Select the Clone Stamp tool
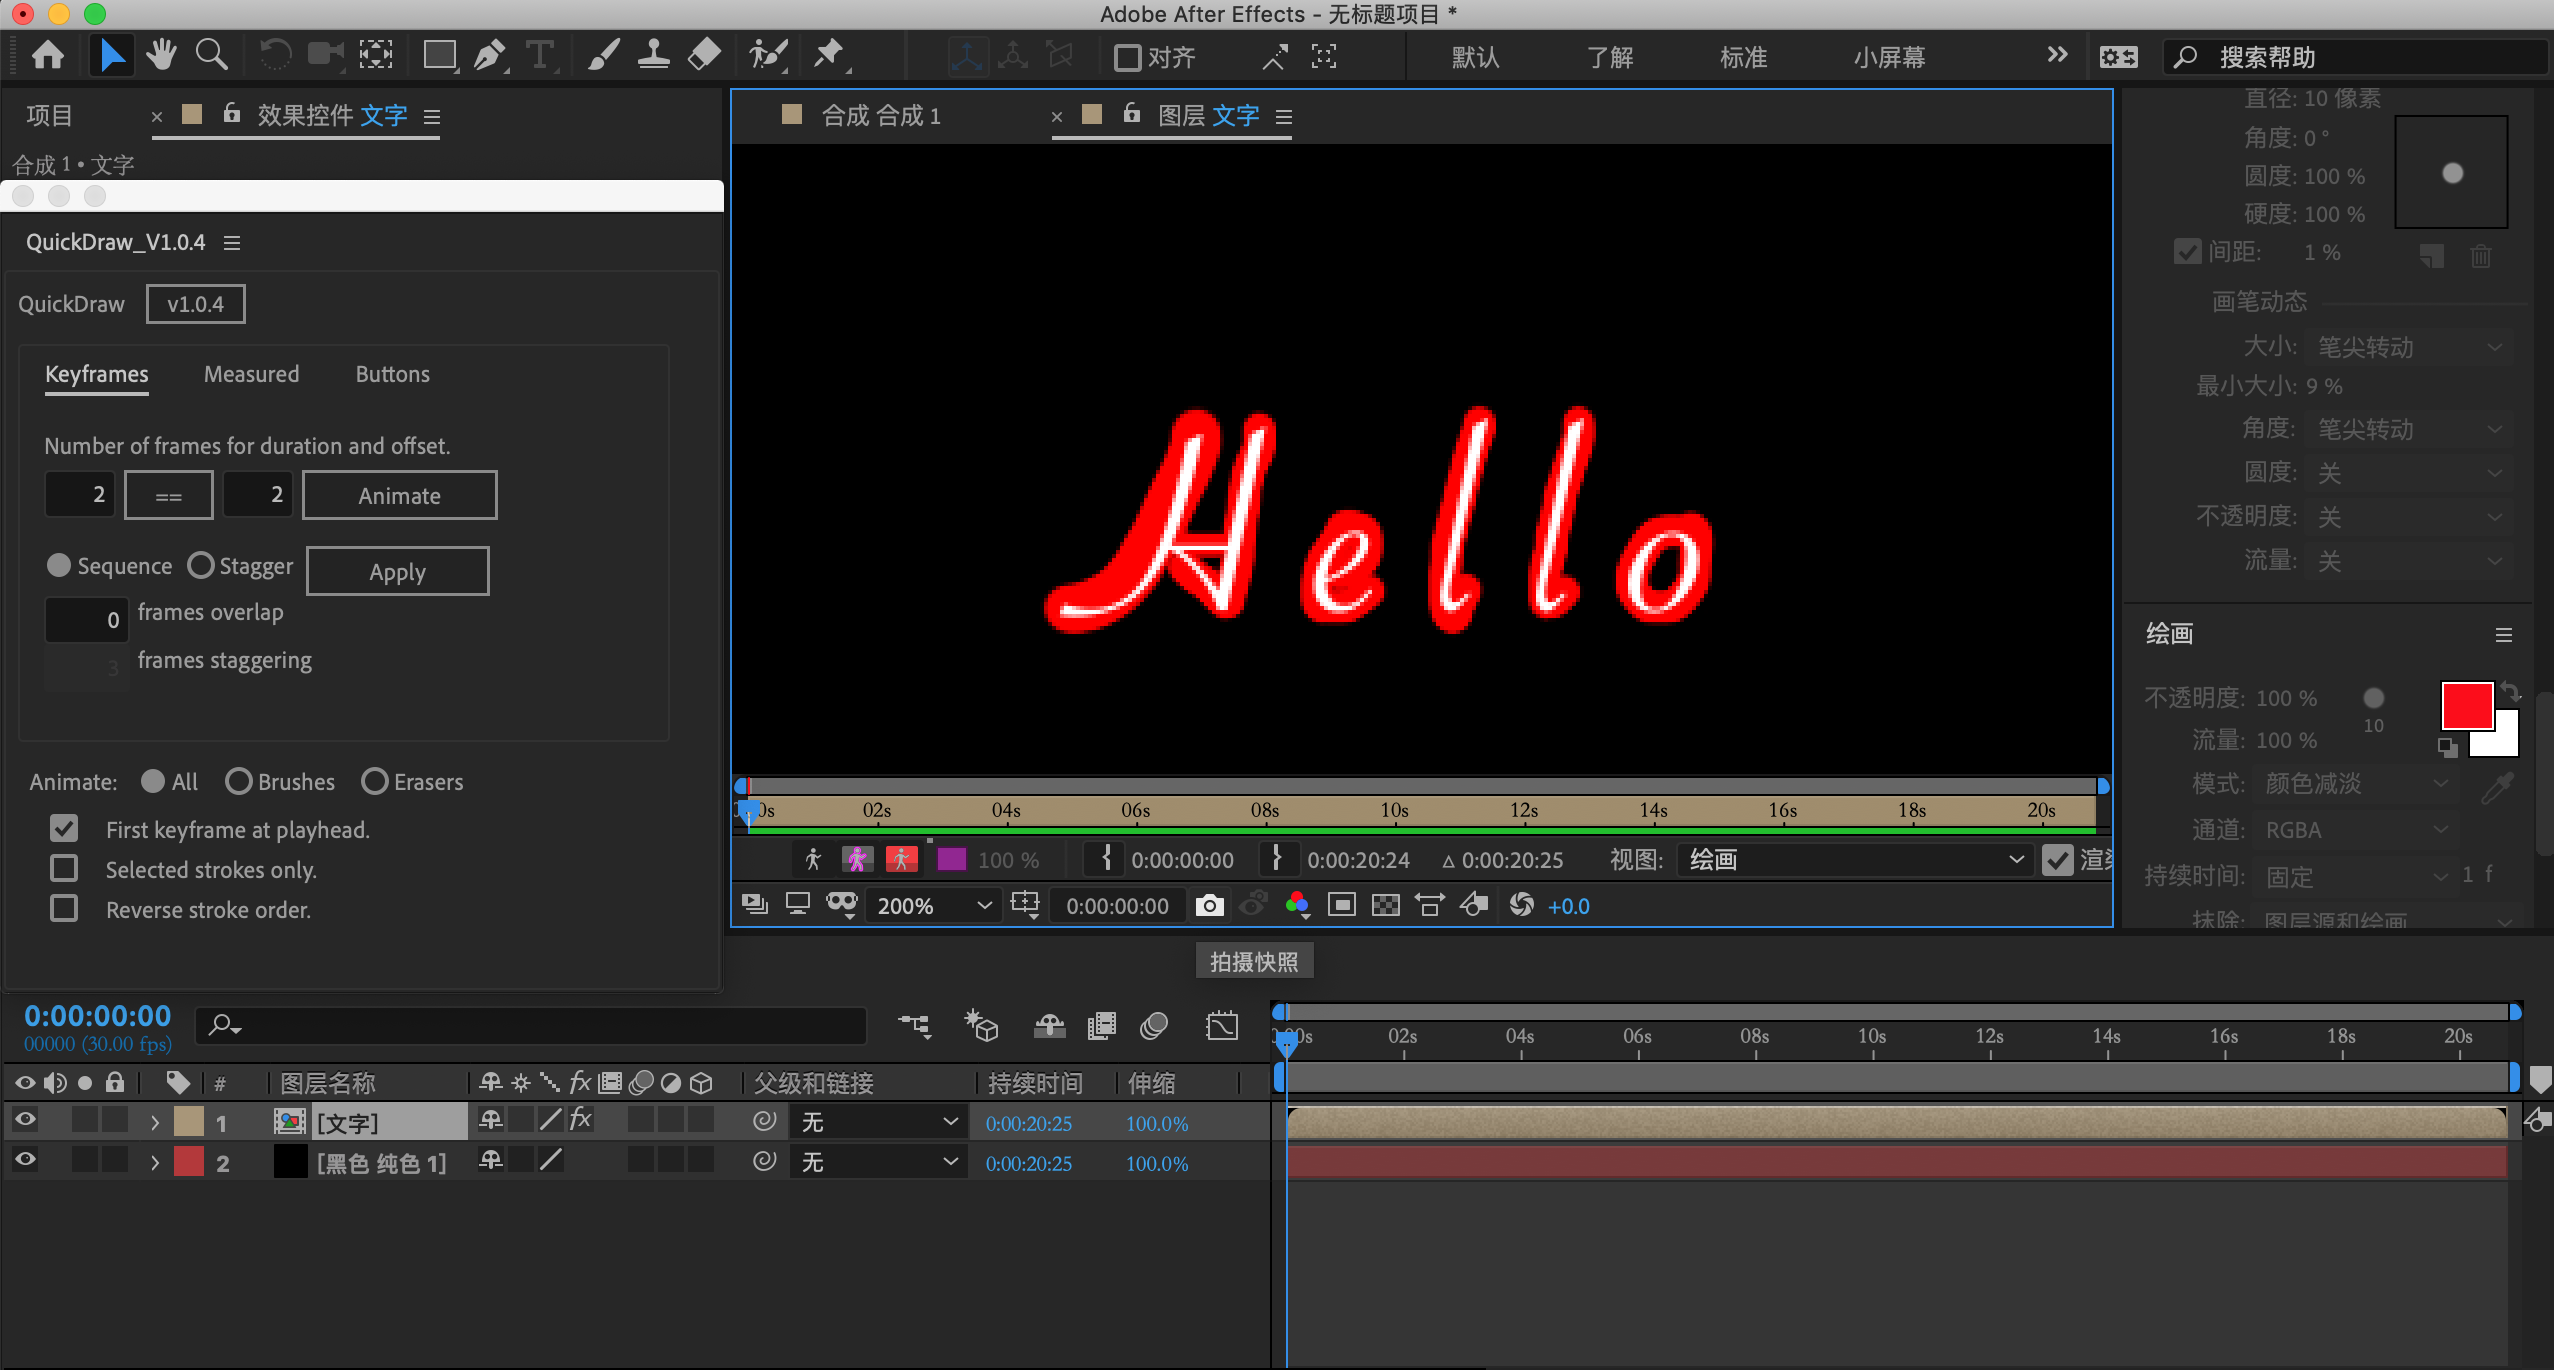Screen dimensions: 2554x1370 point(654,55)
